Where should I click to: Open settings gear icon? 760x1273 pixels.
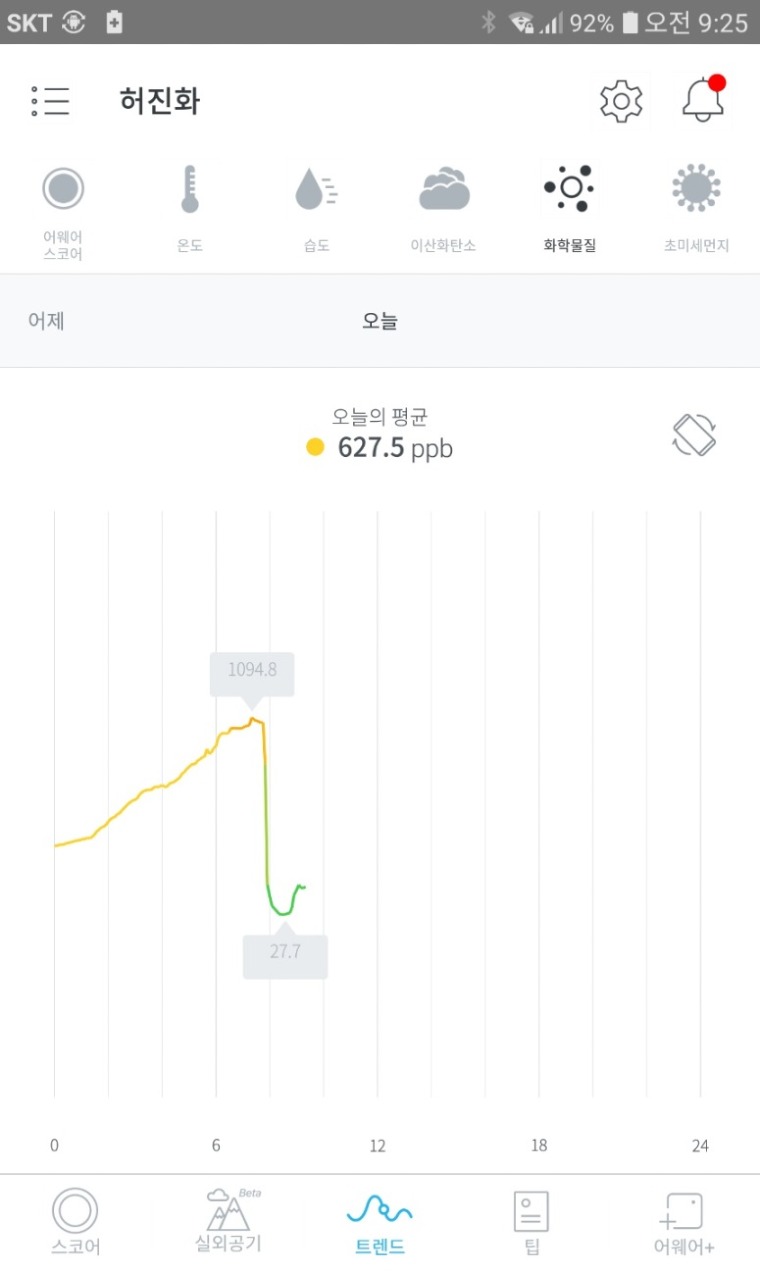[621, 101]
